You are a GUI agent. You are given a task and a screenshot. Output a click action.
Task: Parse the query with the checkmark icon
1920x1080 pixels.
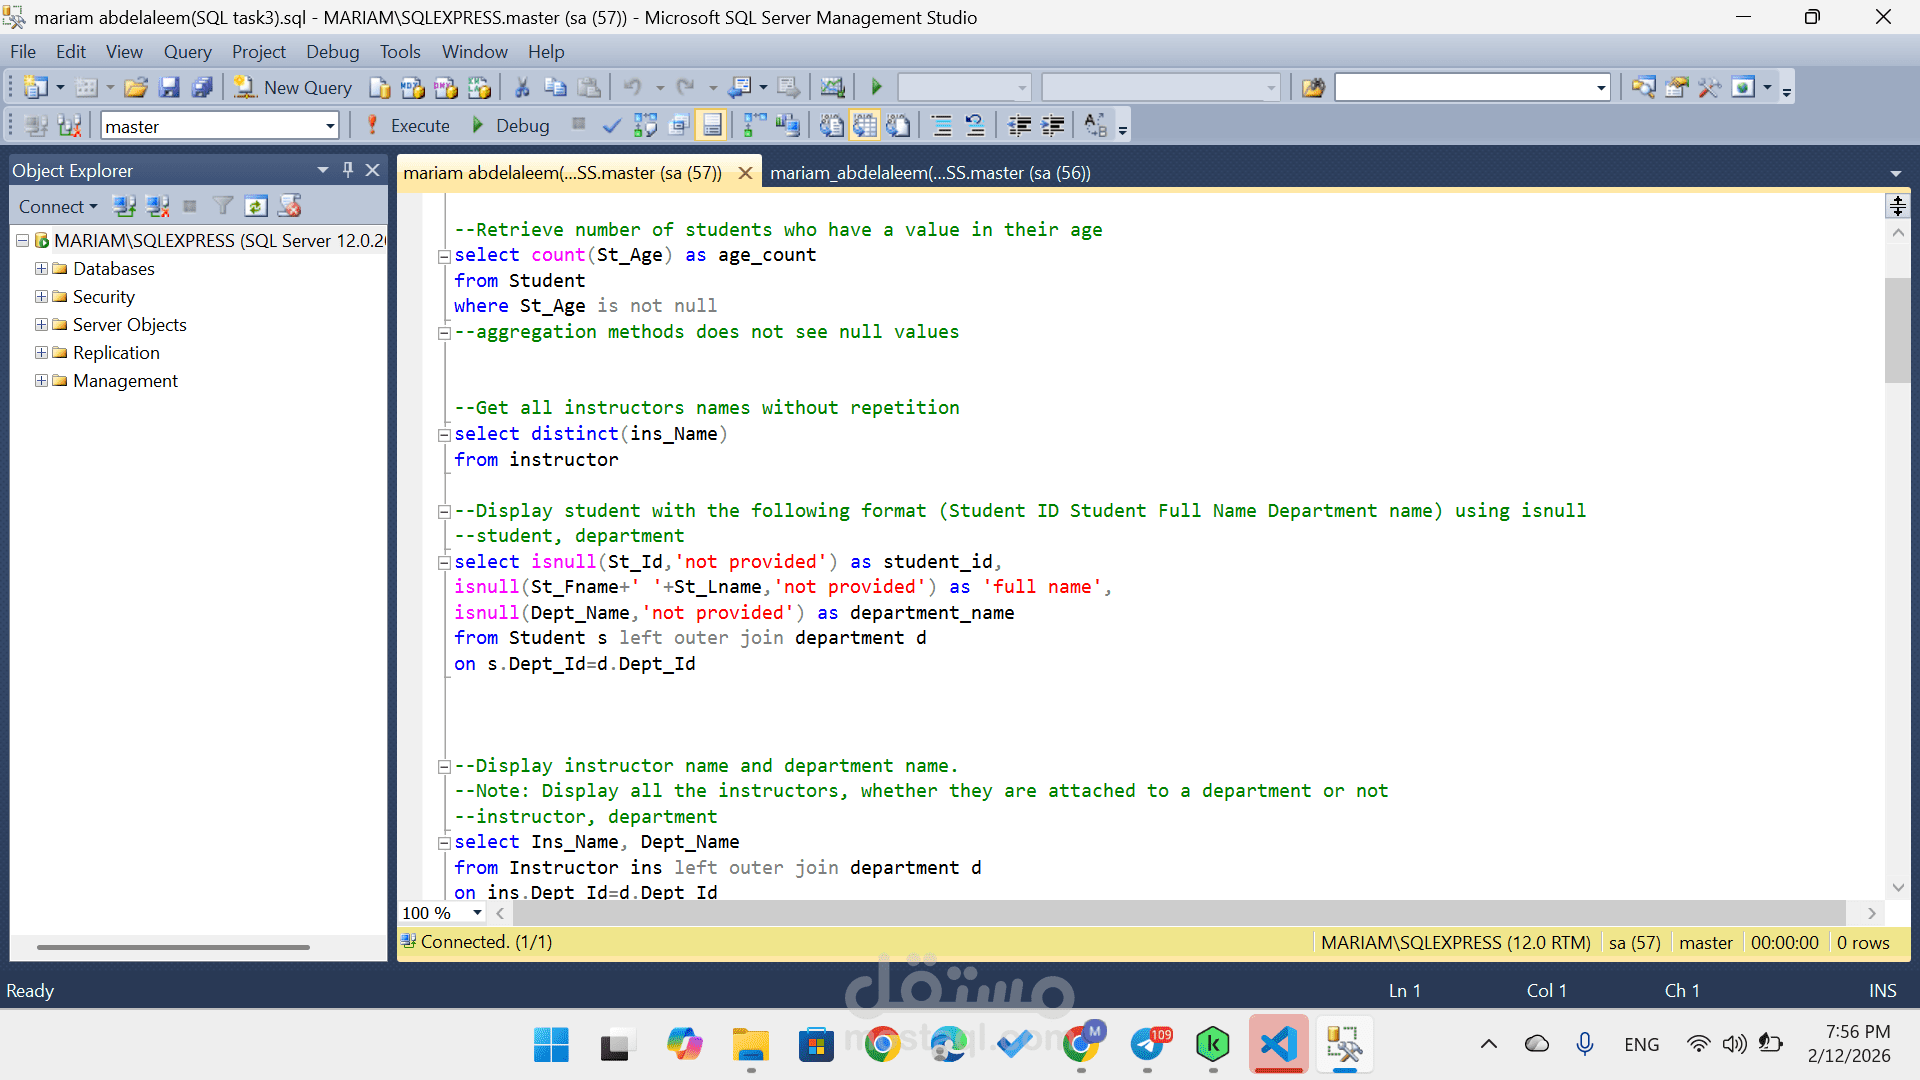(x=612, y=125)
